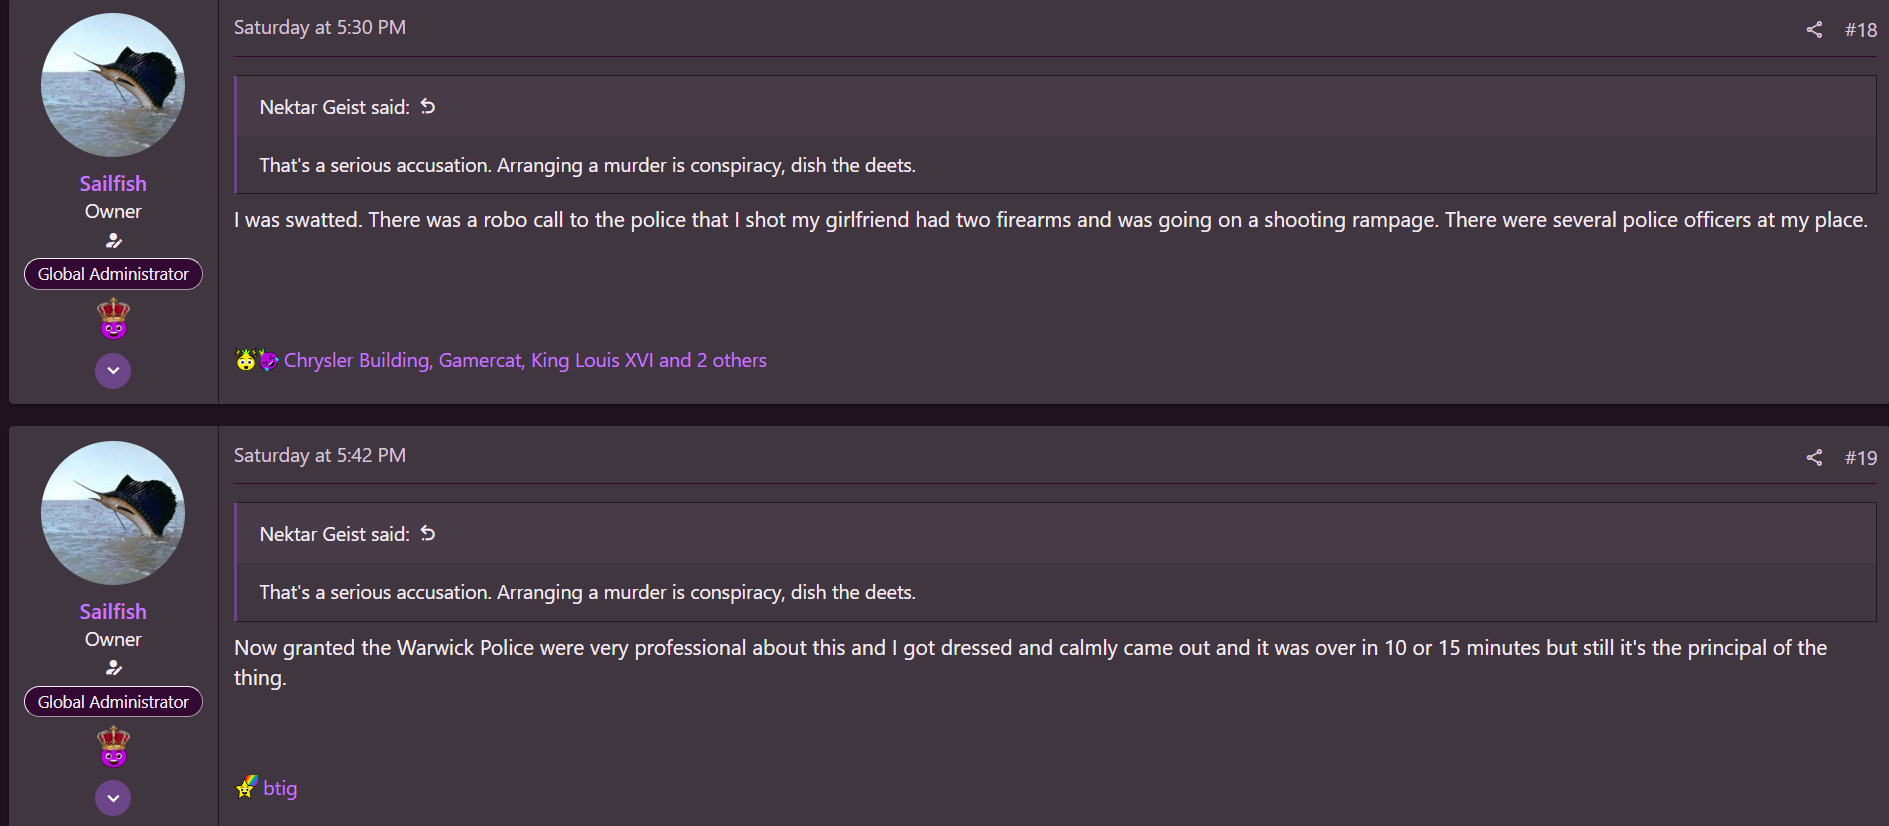Jump to quoted post via arrow in post #19

(428, 534)
